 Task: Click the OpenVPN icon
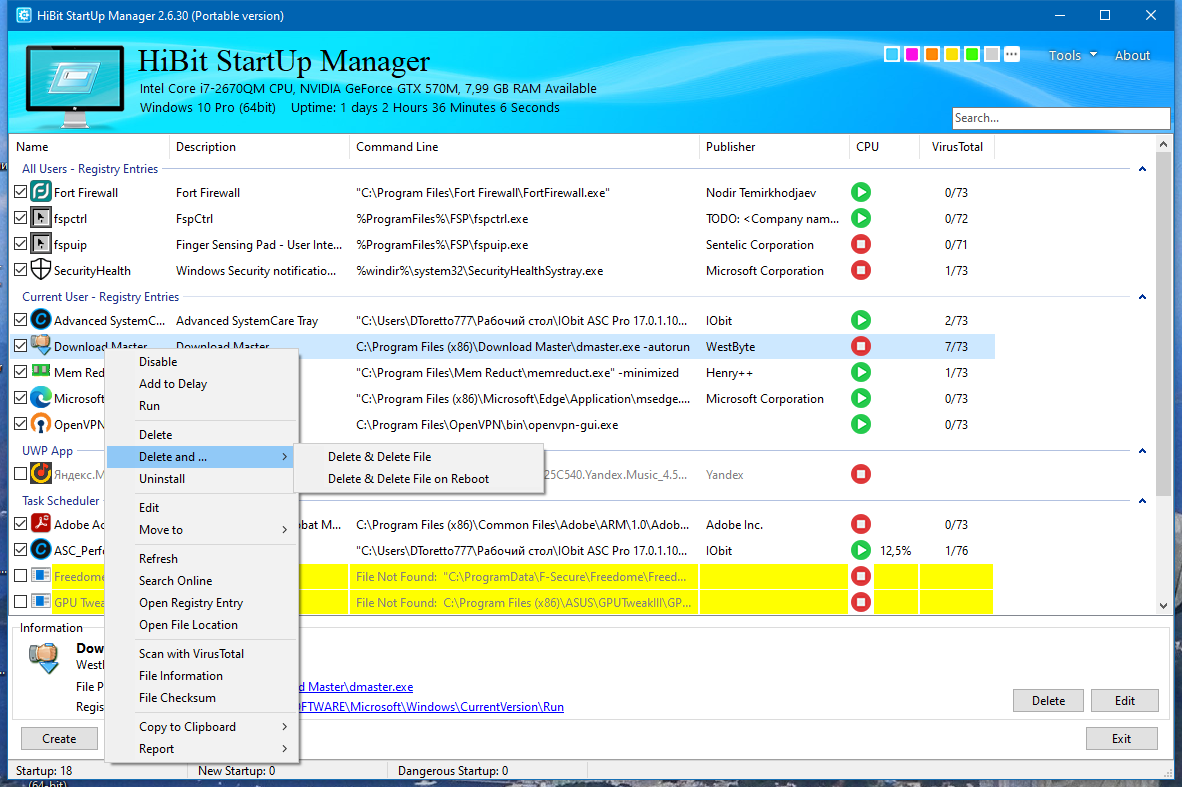pos(41,424)
